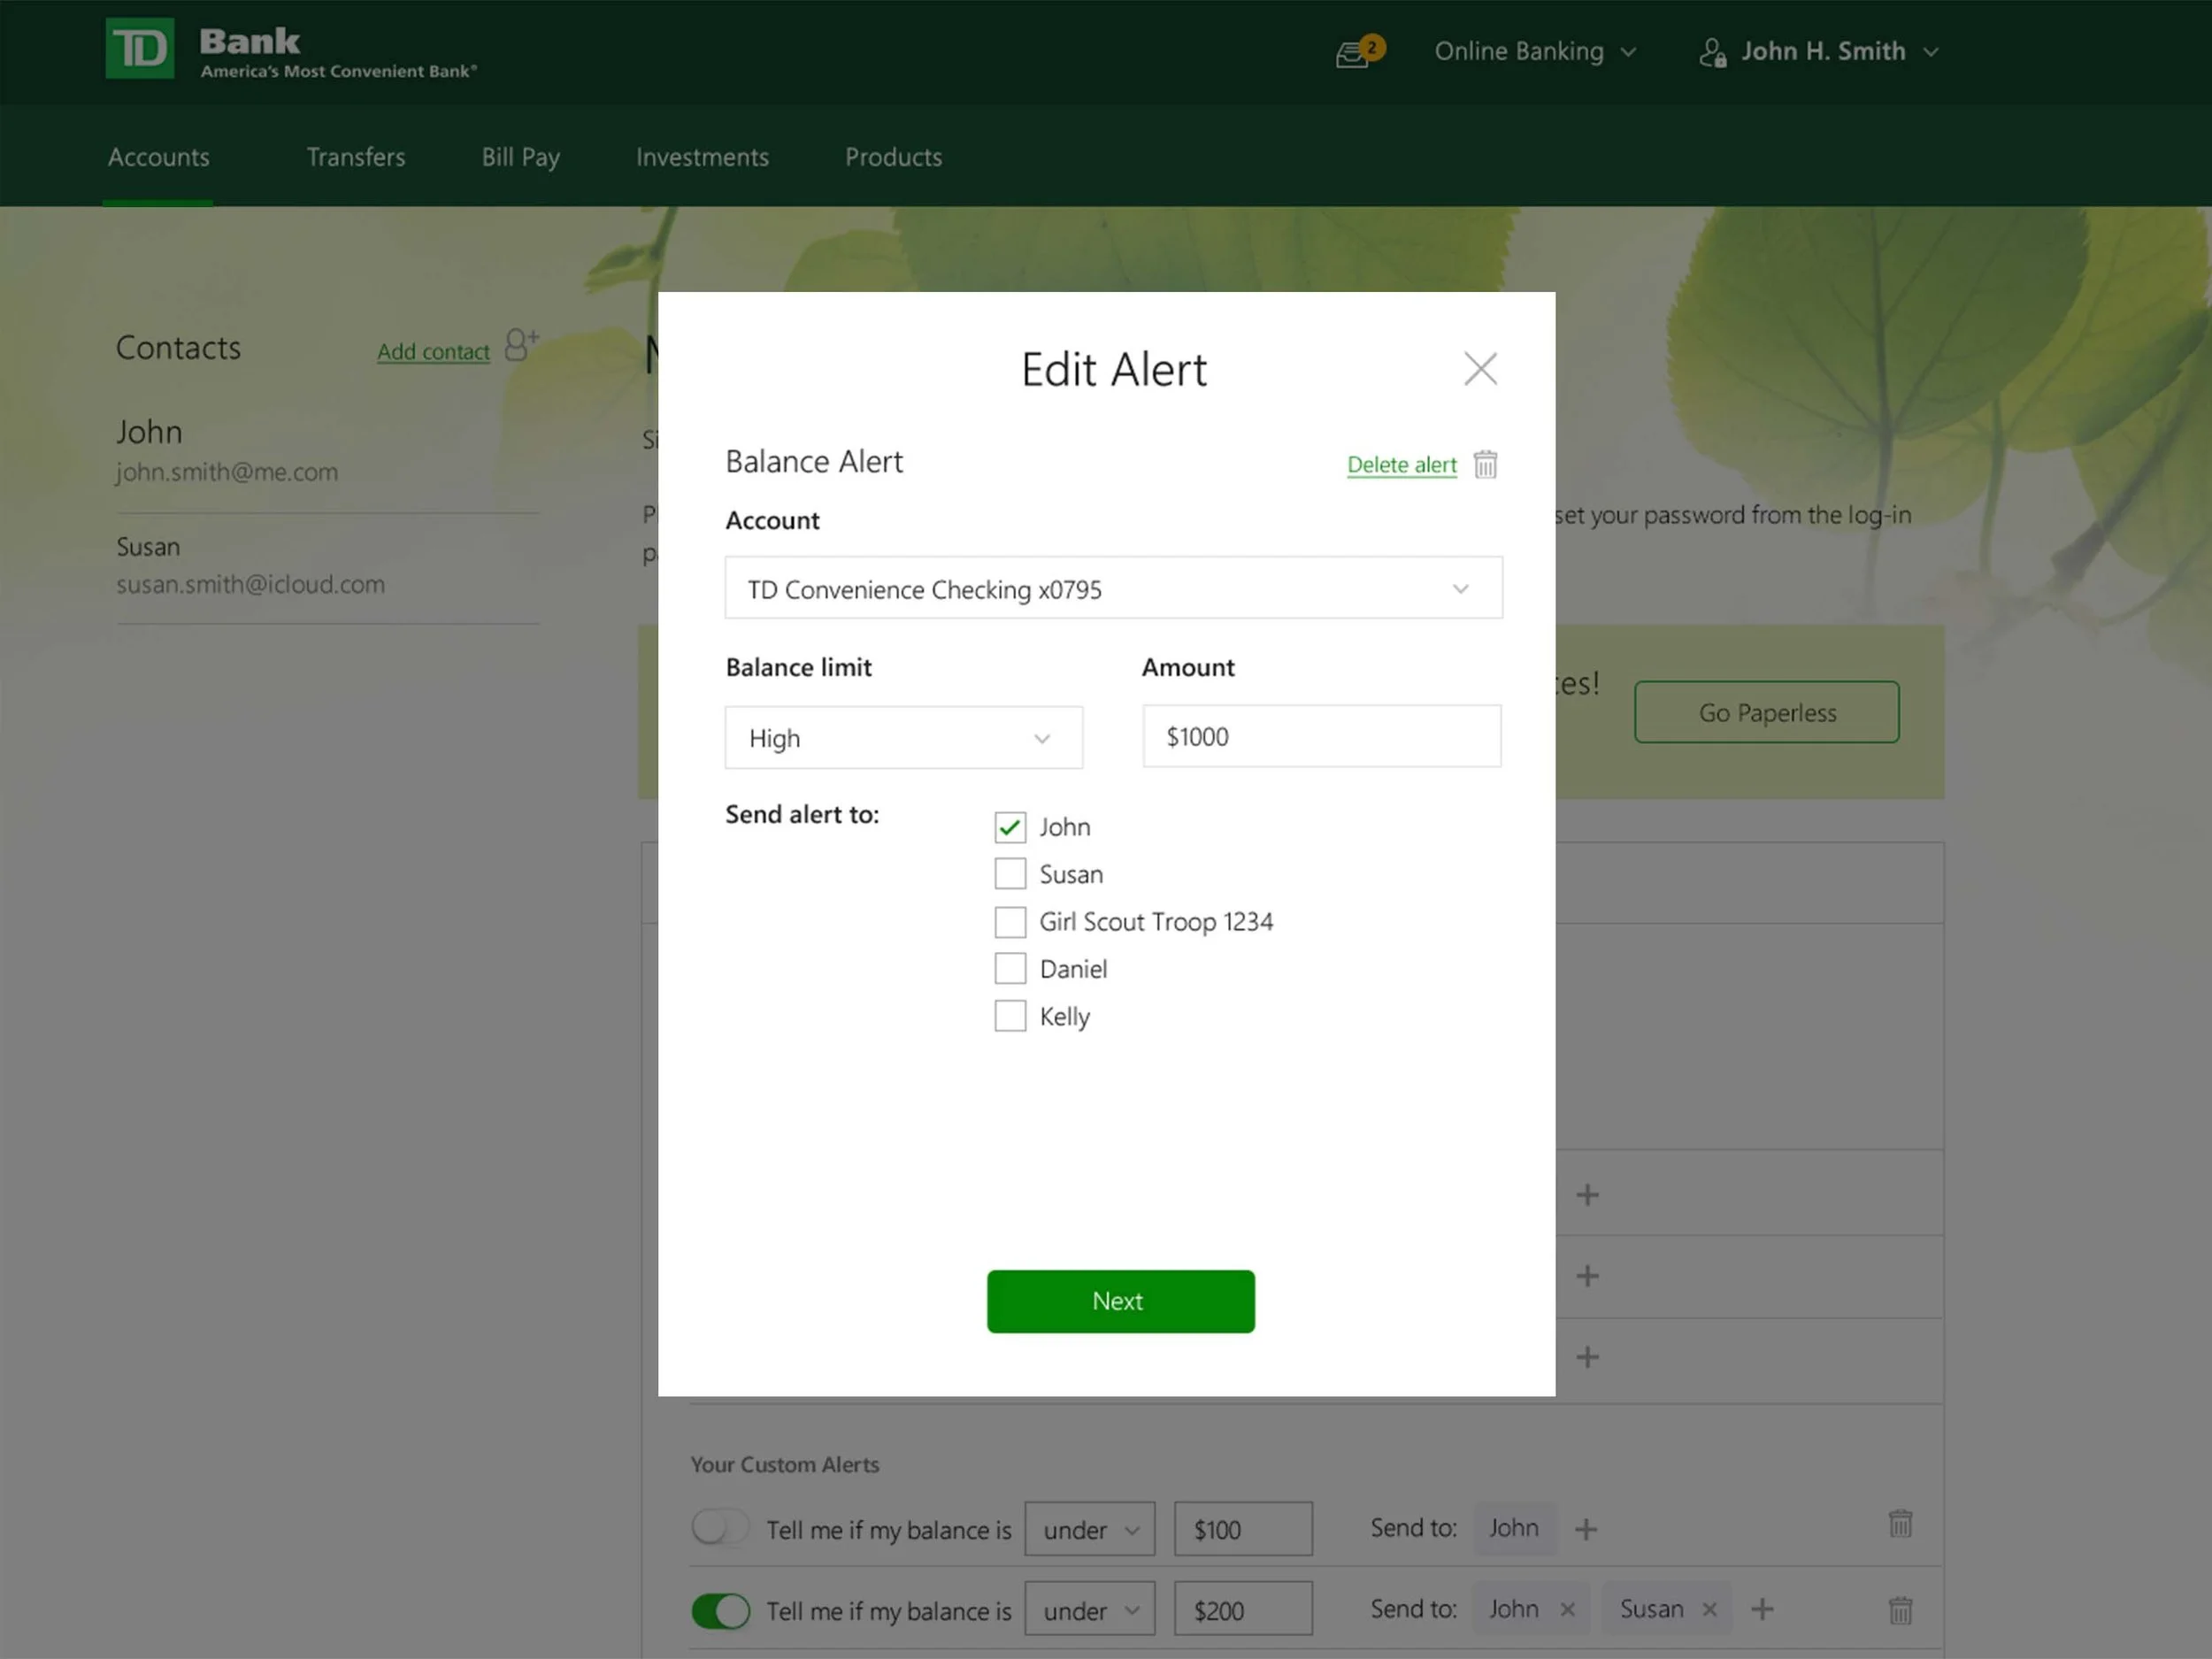The image size is (2212, 1659).
Task: Check the Girl Scout Troop 1234 checkbox
Action: point(1010,922)
